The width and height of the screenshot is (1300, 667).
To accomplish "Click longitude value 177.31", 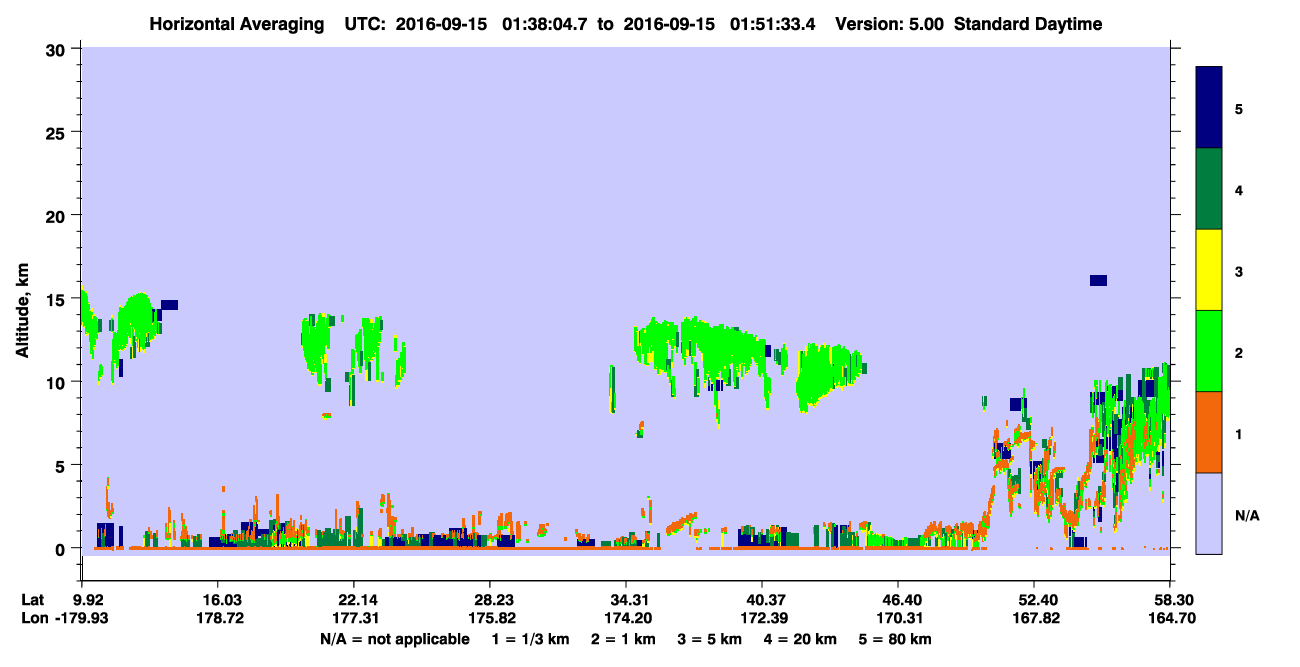I will coord(354,618).
